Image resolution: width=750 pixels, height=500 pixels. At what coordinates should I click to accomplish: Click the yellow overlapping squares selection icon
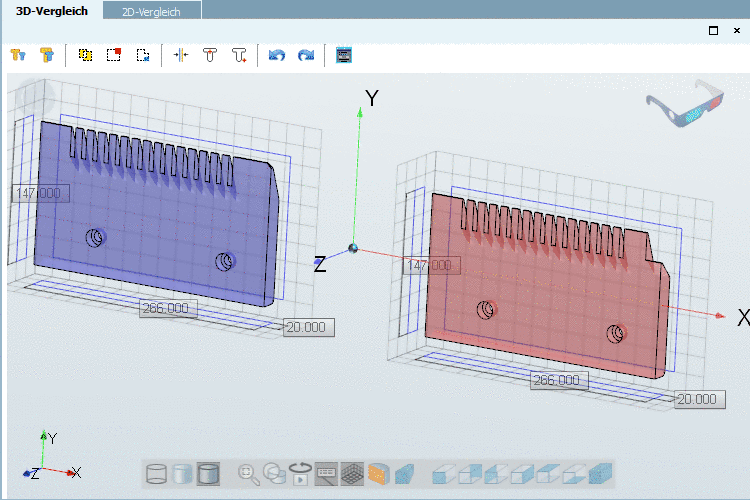pyautogui.click(x=85, y=56)
